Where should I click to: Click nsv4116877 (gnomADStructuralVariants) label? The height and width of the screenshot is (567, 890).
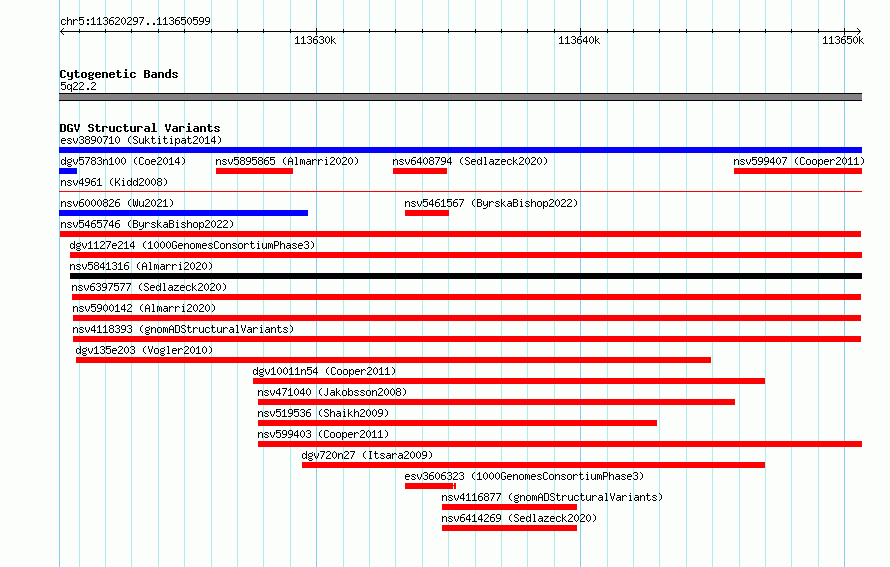(x=552, y=497)
